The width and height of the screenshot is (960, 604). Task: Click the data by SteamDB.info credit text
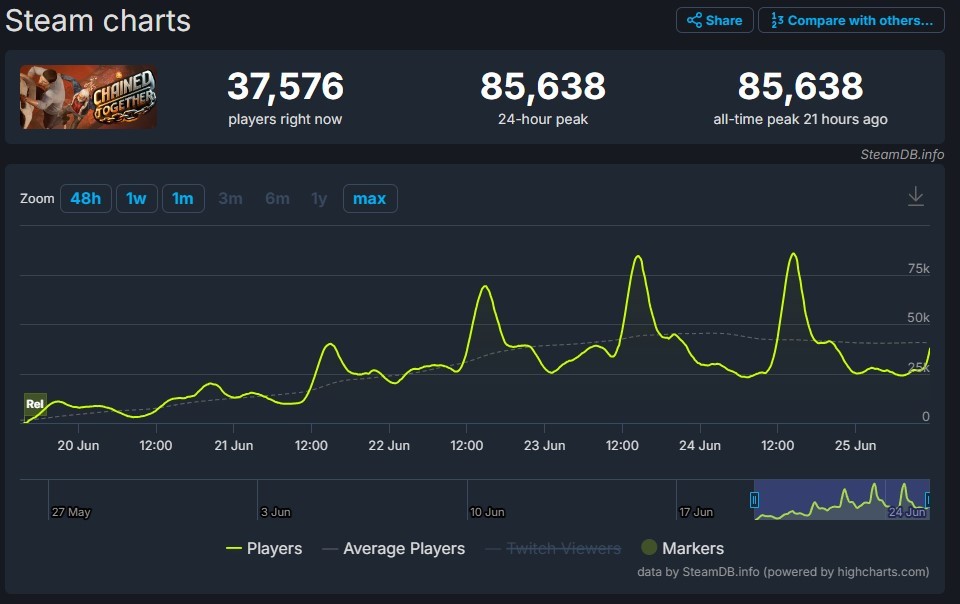783,572
